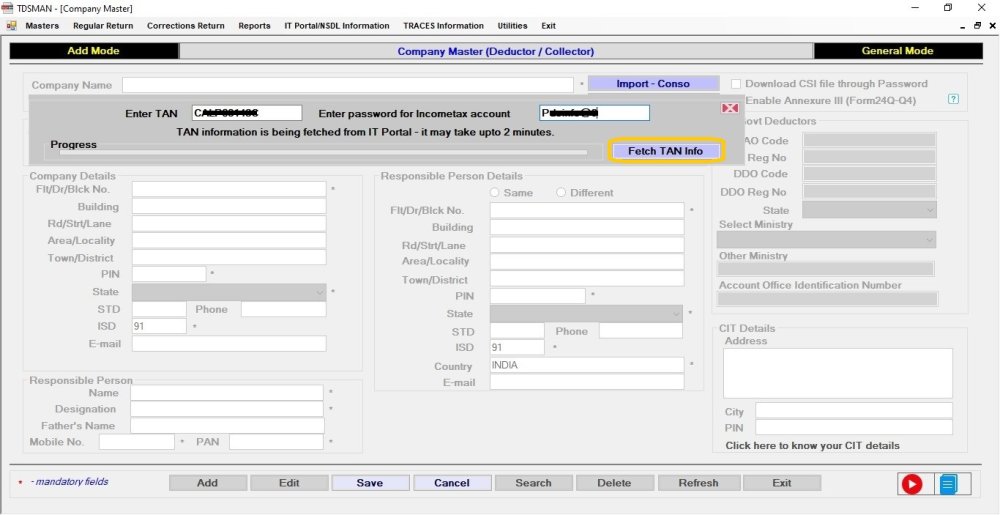Click the Save button
1000x515 pixels.
370,483
